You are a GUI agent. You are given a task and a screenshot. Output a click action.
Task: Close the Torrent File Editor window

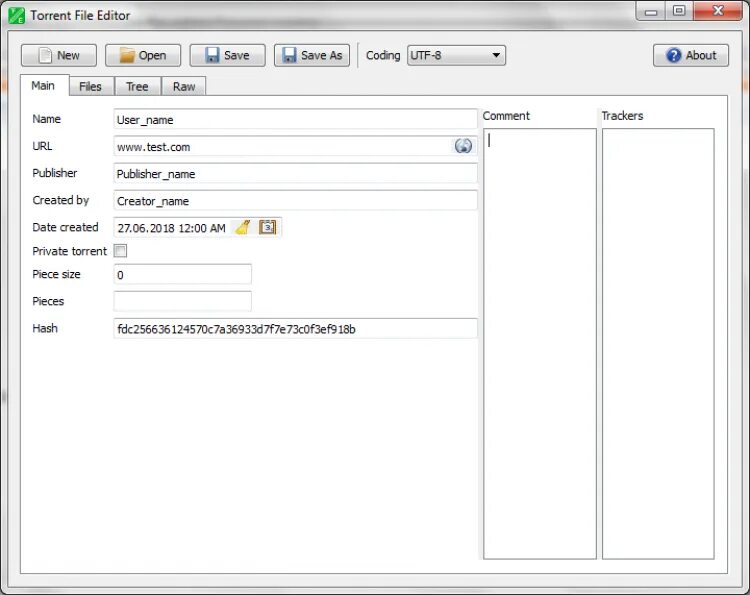click(717, 11)
